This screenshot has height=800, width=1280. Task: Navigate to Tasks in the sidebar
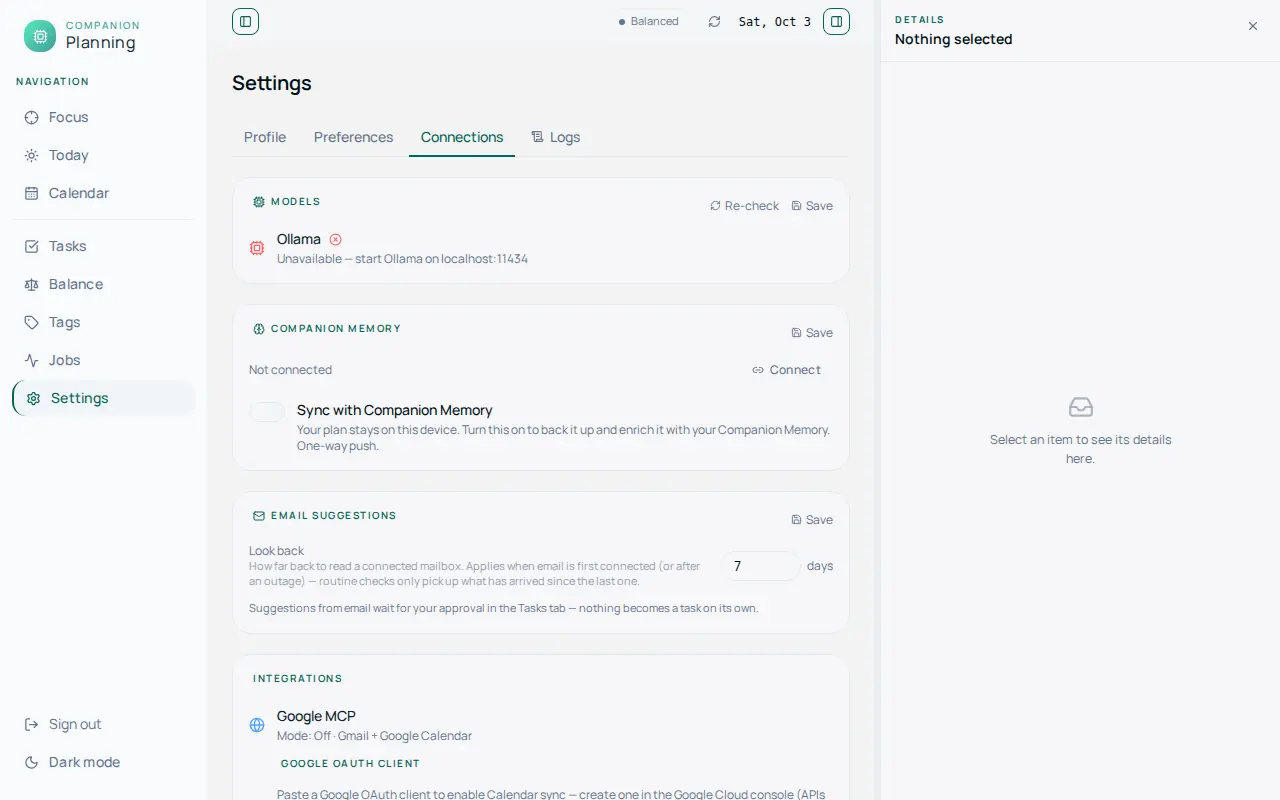[x=103, y=246]
